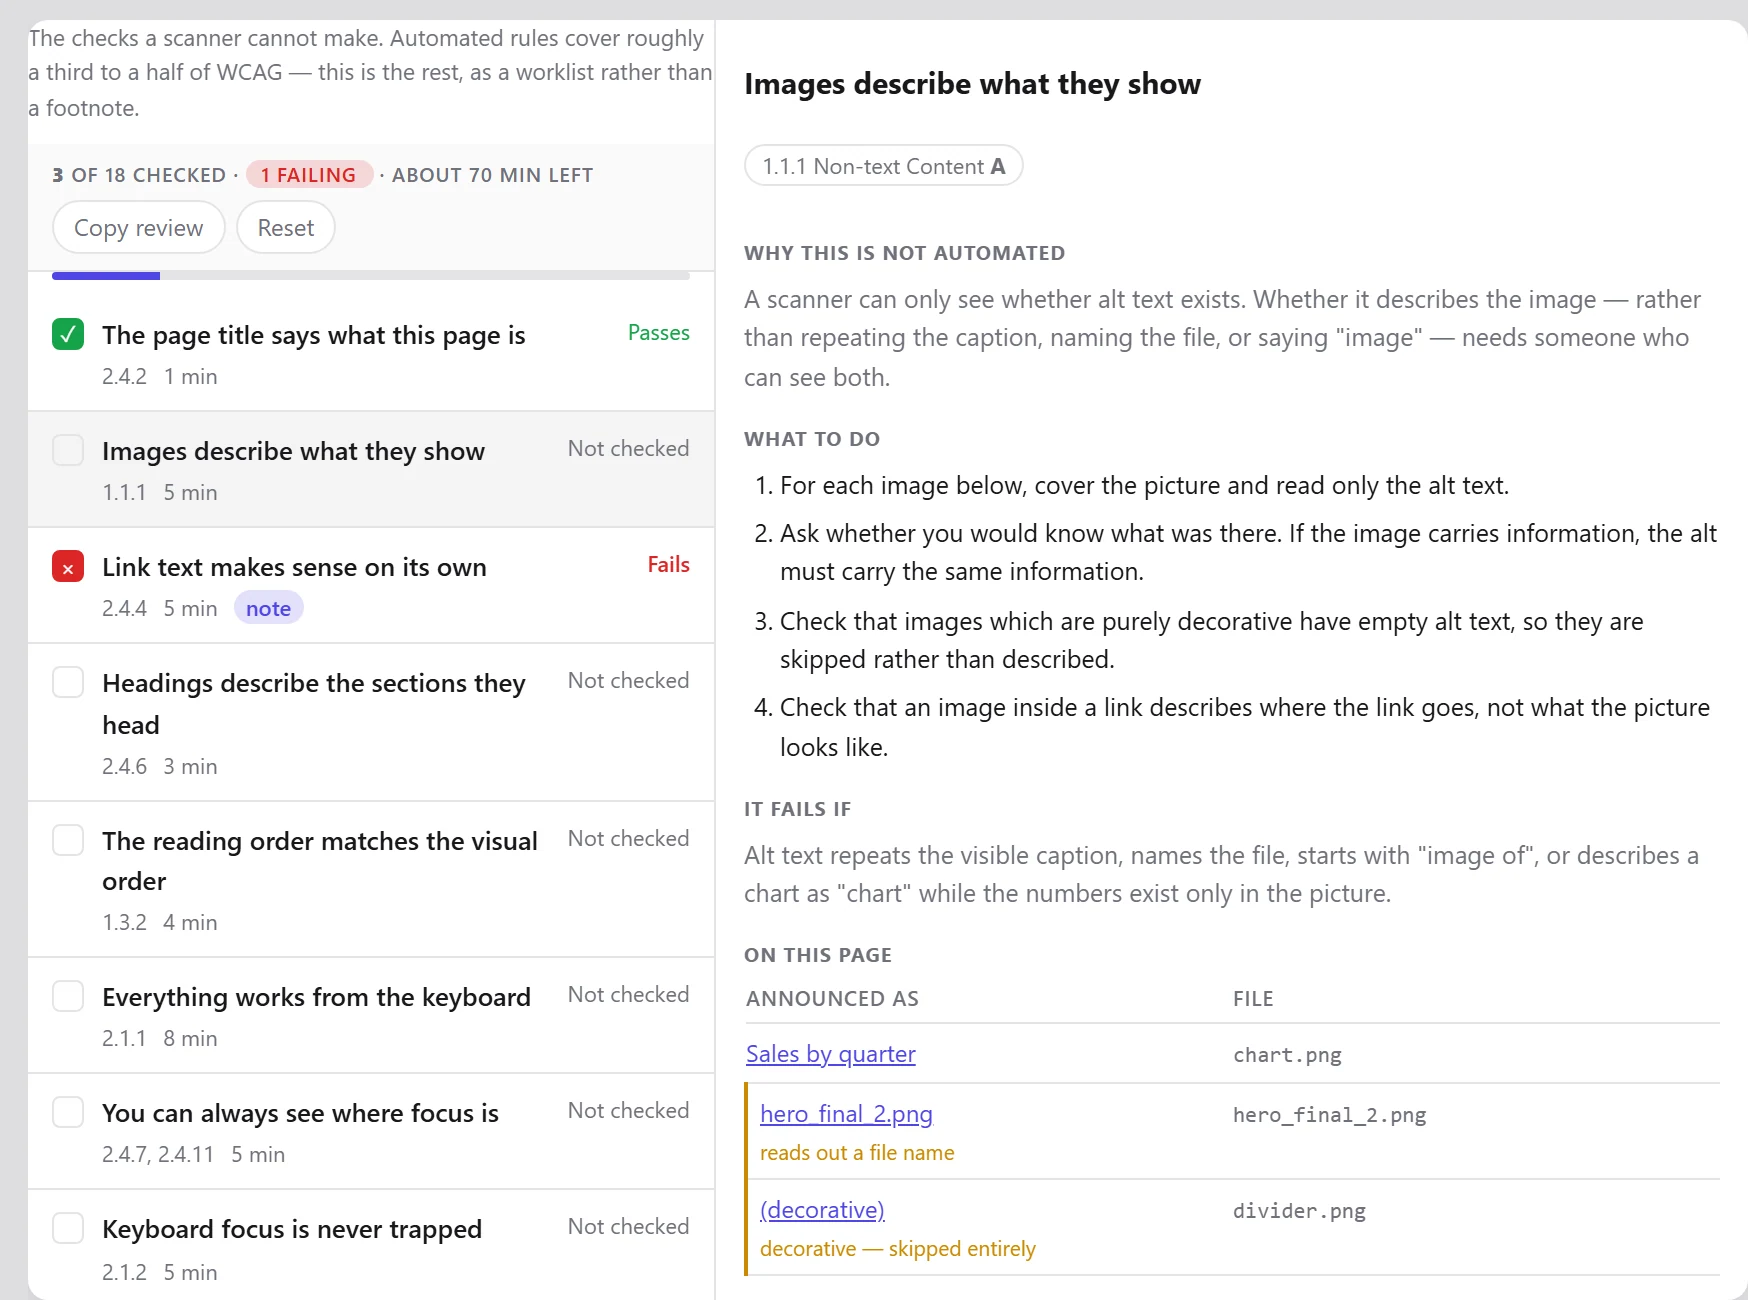
Task: Check the Headings describe the sections checkbox
Action: 68,682
